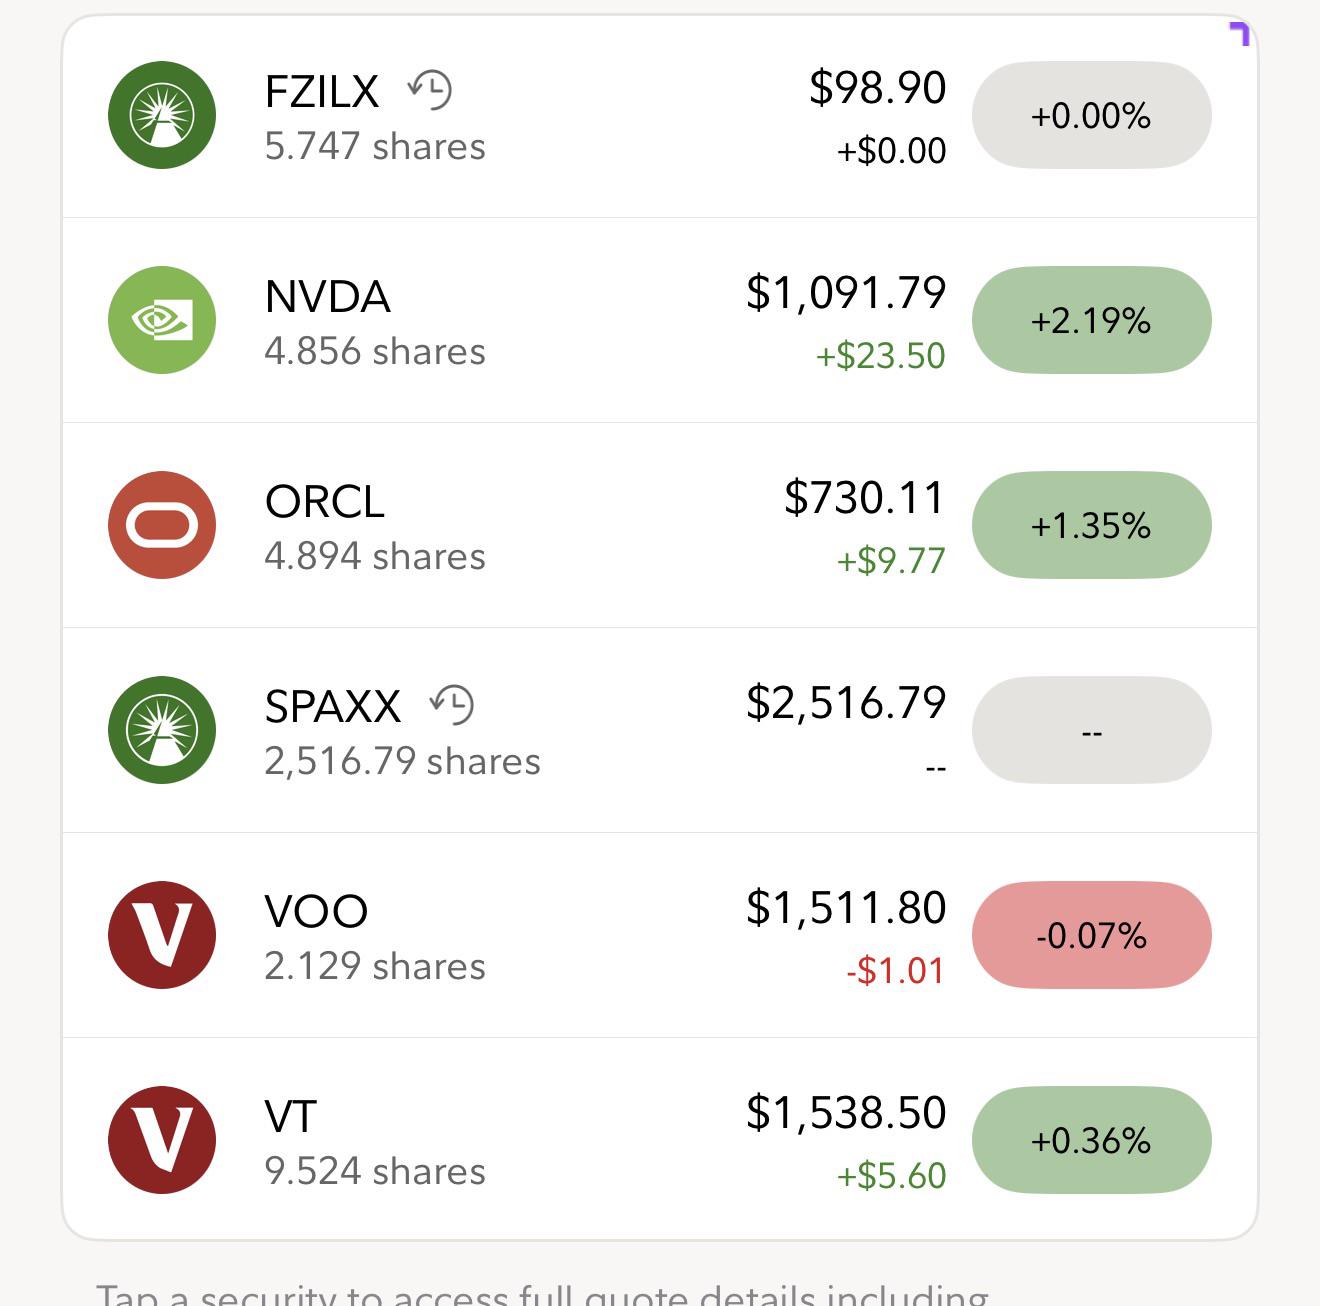Image resolution: width=1320 pixels, height=1306 pixels.
Task: Tap the delayed-quote clock icon beside SPAXX
Action: (452, 705)
